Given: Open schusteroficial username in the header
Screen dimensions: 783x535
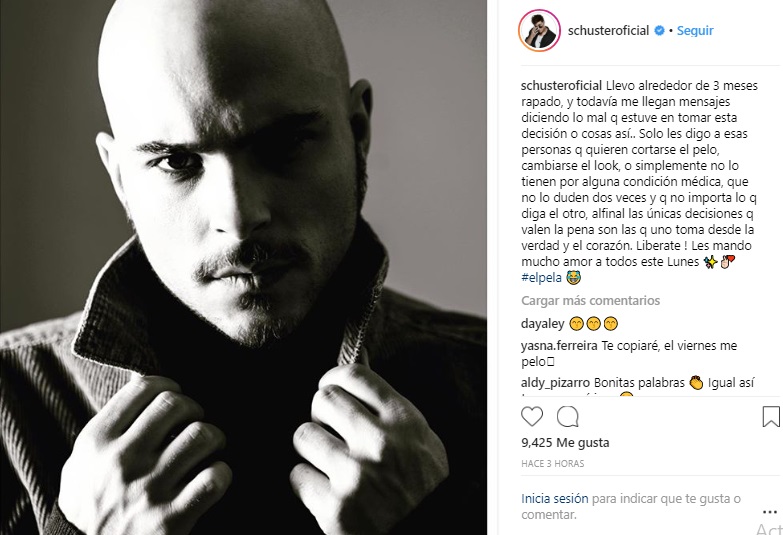Looking at the screenshot, I should tap(608, 30).
